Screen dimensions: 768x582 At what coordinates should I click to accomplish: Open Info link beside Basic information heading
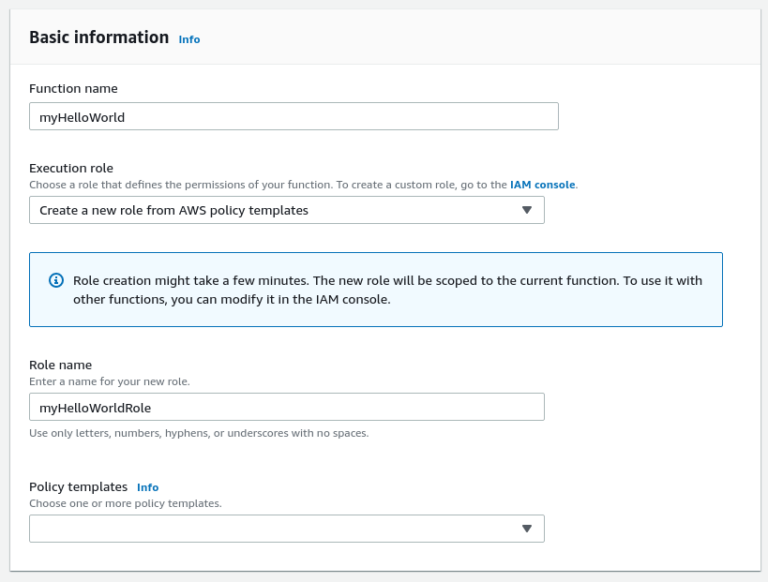pos(189,39)
